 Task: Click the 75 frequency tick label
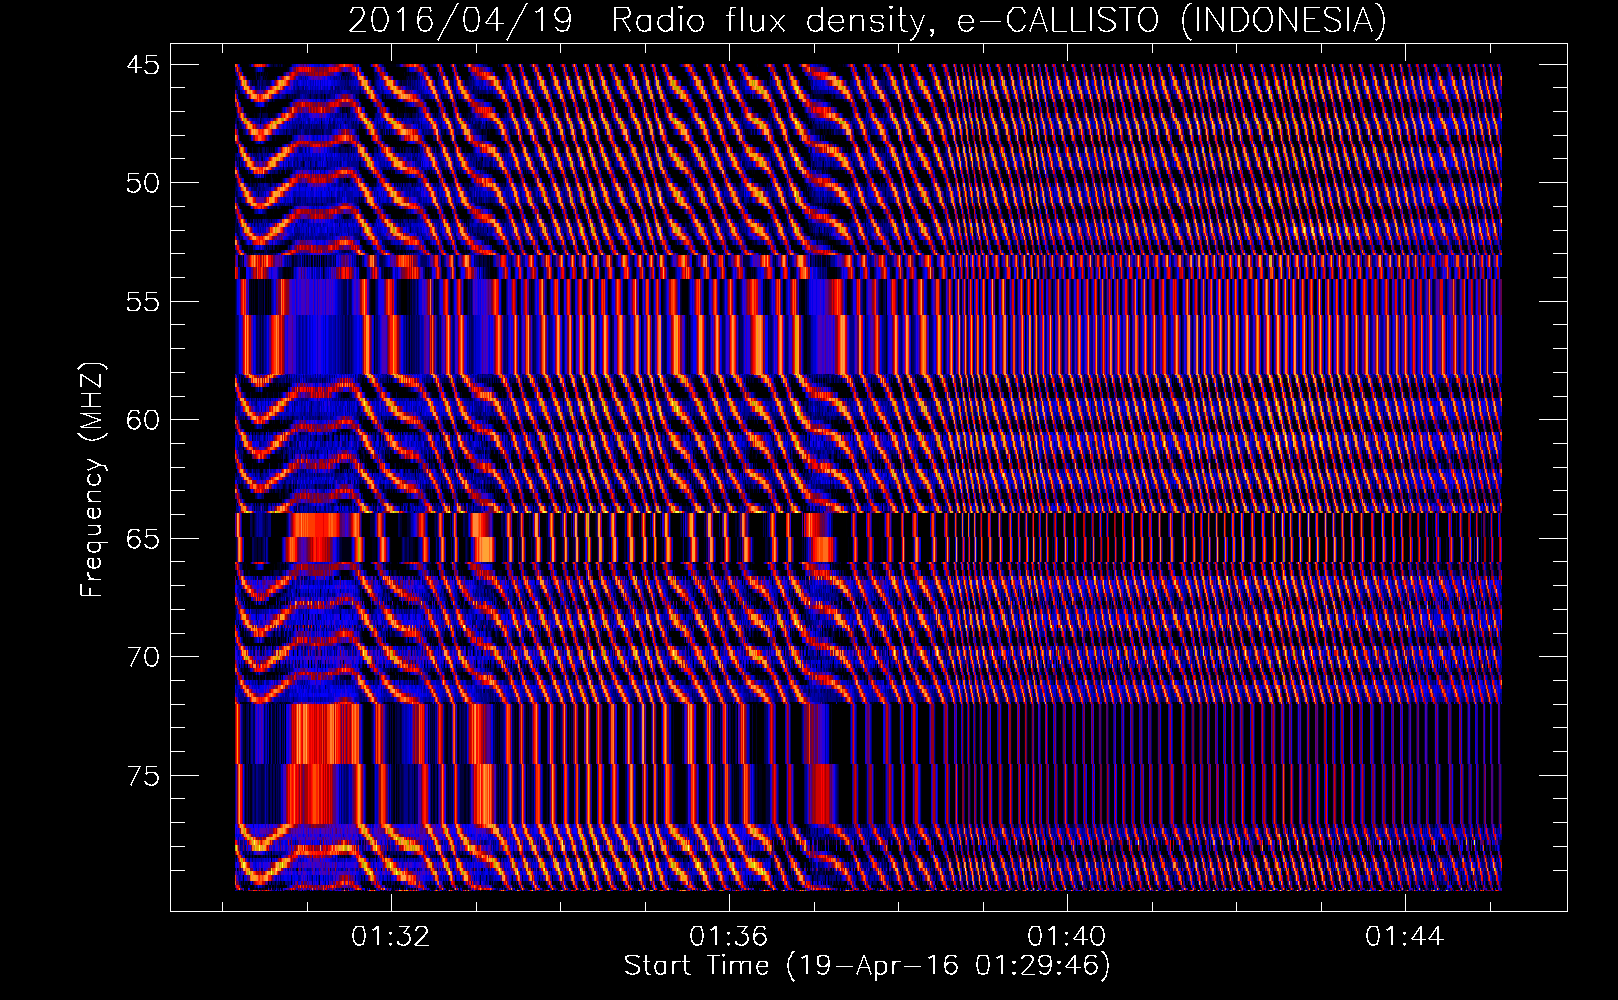coord(142,776)
